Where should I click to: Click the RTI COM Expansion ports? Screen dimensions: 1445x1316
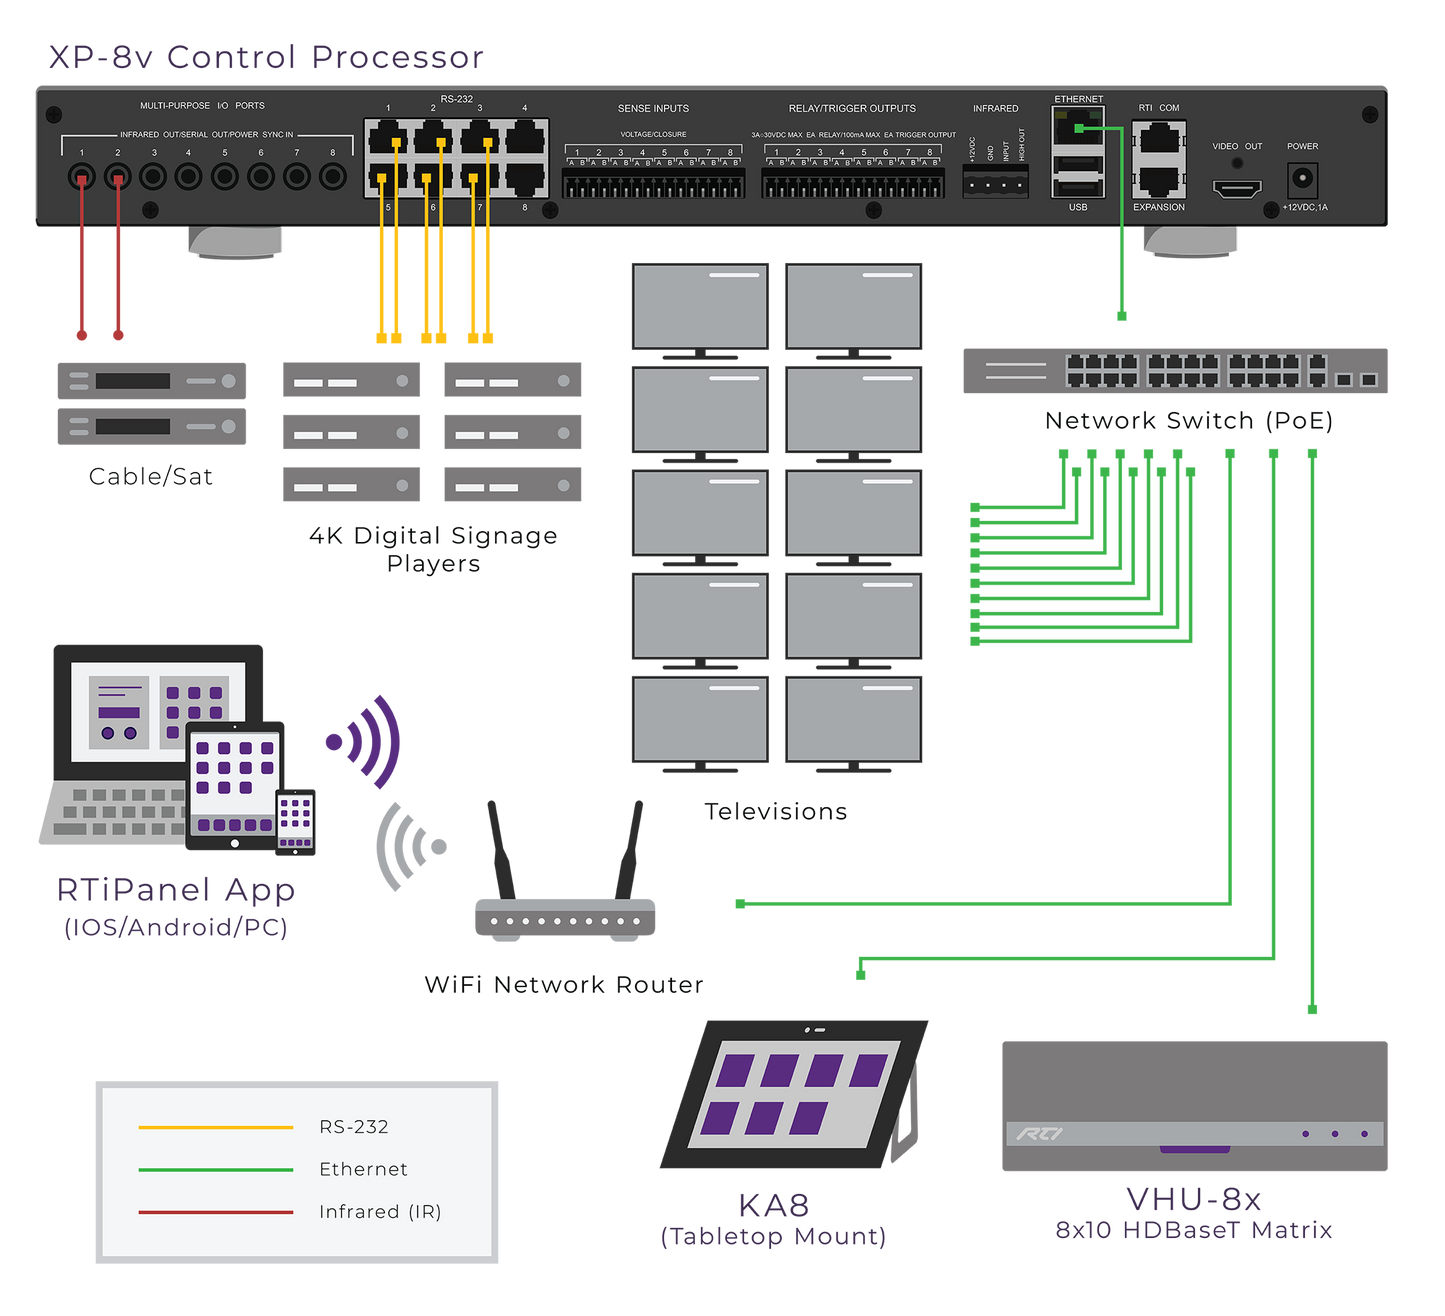(1159, 160)
